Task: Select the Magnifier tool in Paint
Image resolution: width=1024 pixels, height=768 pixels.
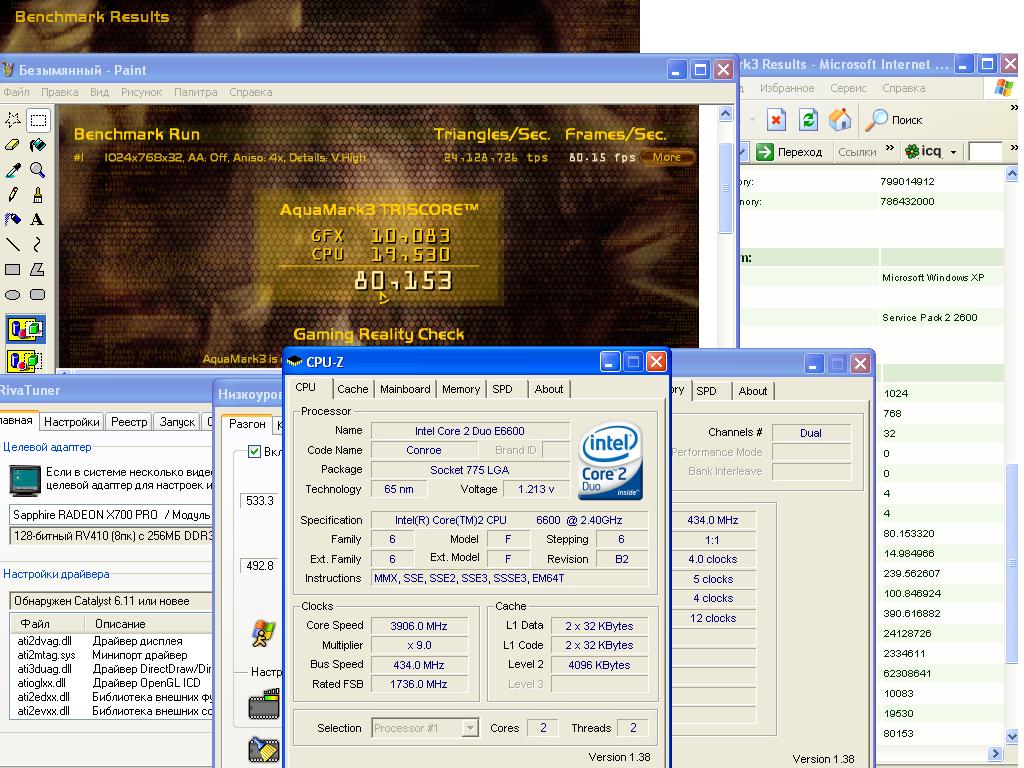Action: [38, 170]
